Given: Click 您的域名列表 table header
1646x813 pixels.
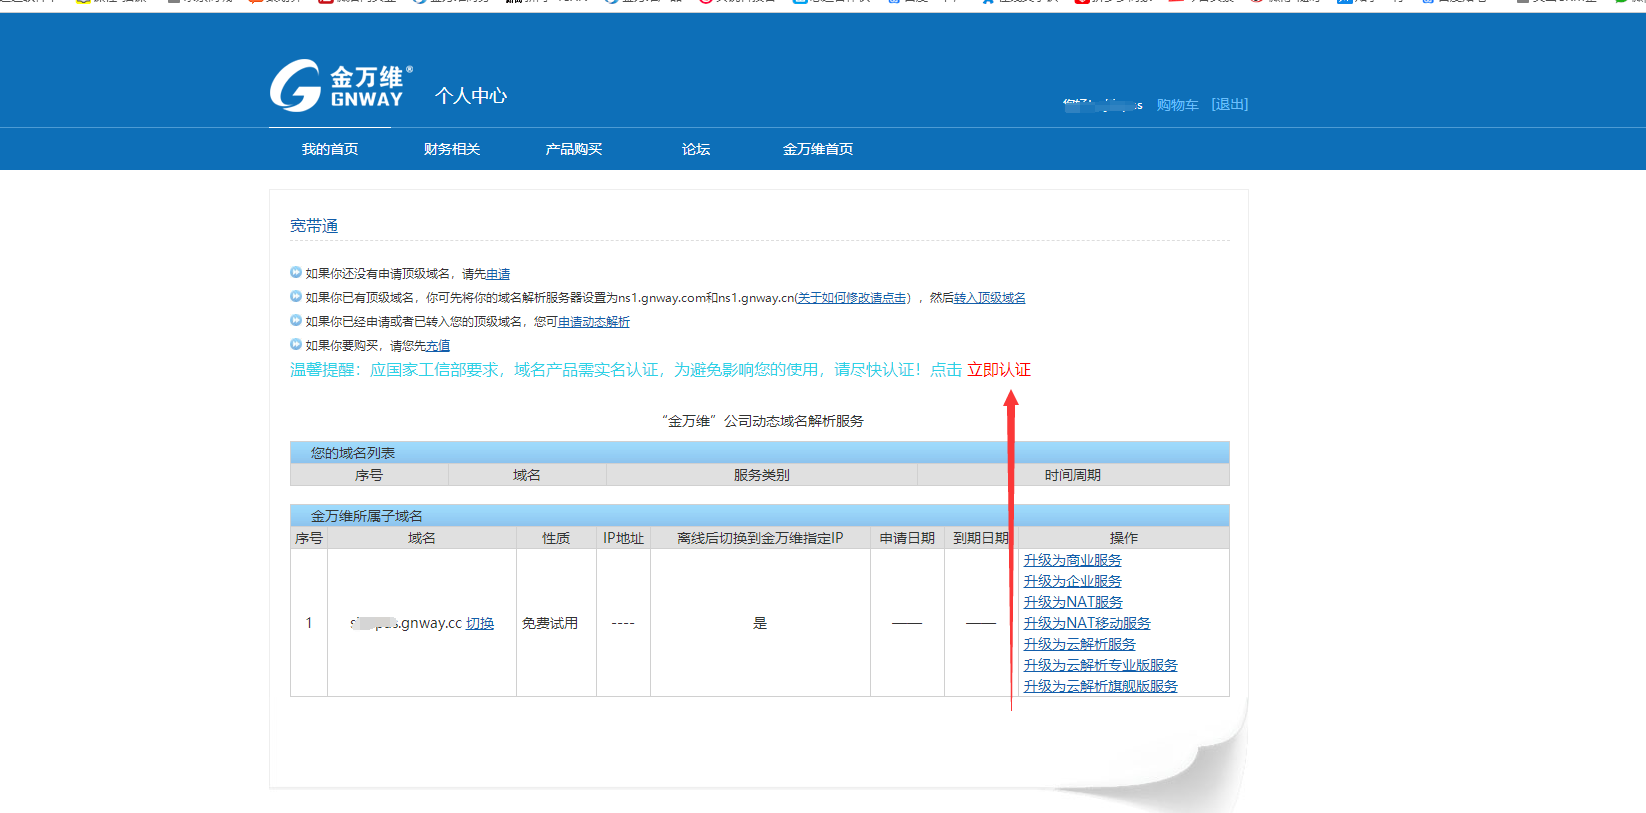Looking at the screenshot, I should point(759,453).
